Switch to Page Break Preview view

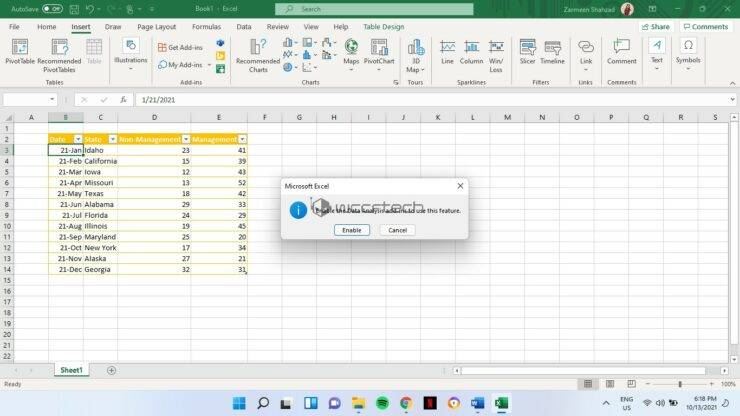click(631, 384)
